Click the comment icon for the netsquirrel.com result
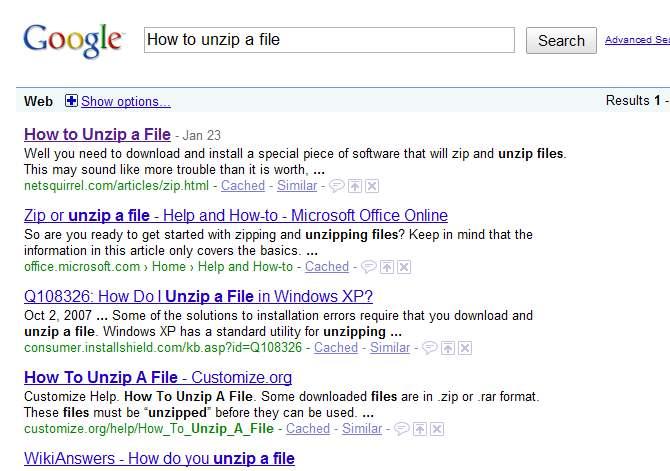Viewport: 670px width, 471px height. pos(336,186)
